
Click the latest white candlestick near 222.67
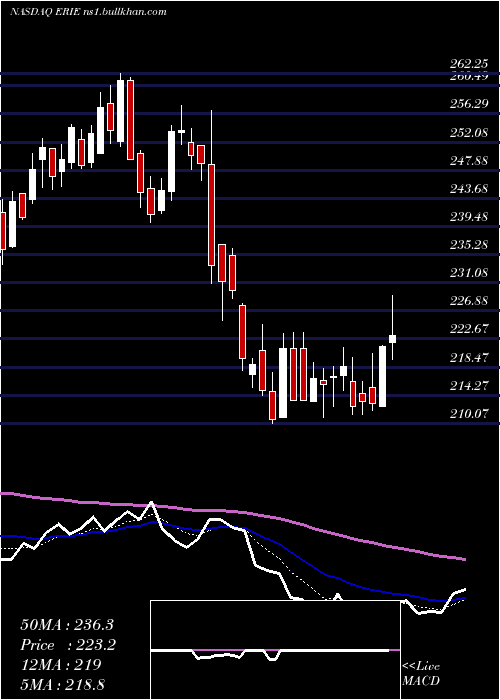(392, 338)
